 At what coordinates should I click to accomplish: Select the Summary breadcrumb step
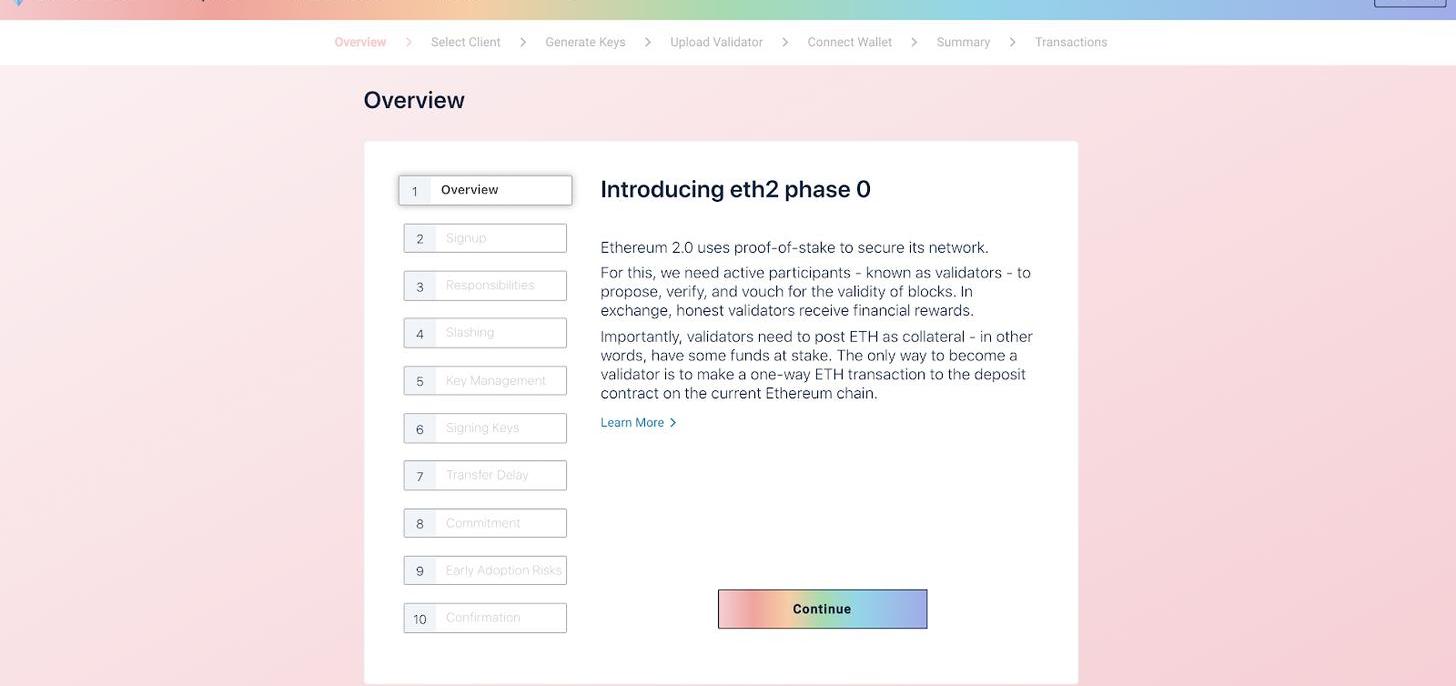point(963,42)
